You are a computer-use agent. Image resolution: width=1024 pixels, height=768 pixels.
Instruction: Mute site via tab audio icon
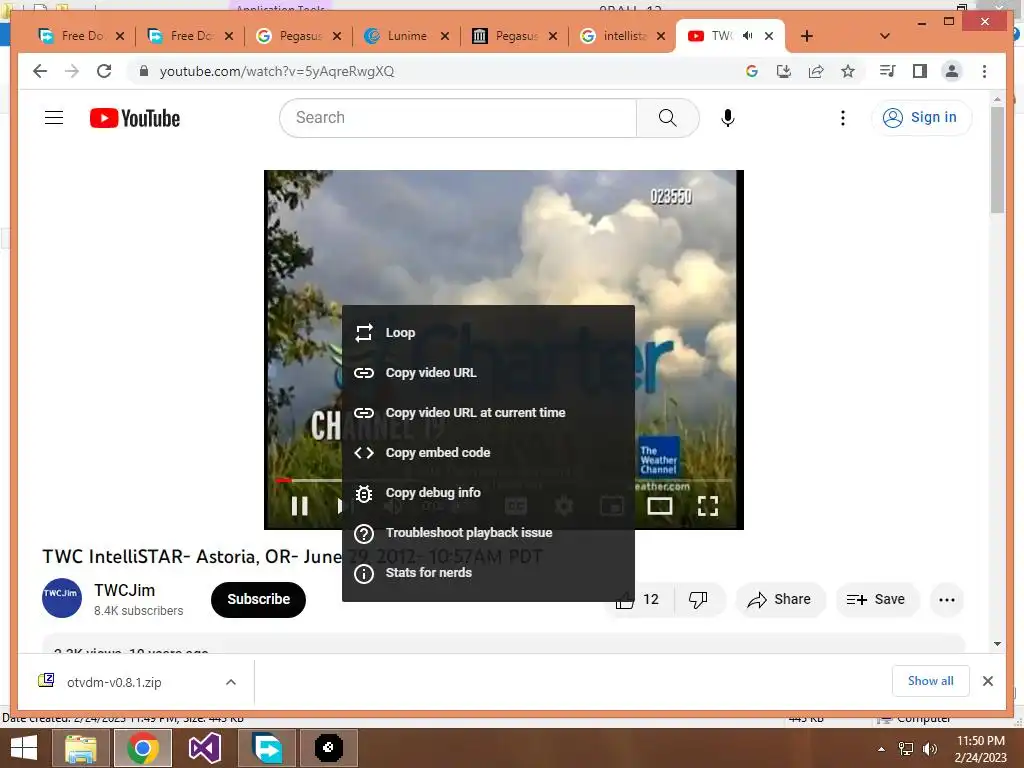tap(747, 36)
